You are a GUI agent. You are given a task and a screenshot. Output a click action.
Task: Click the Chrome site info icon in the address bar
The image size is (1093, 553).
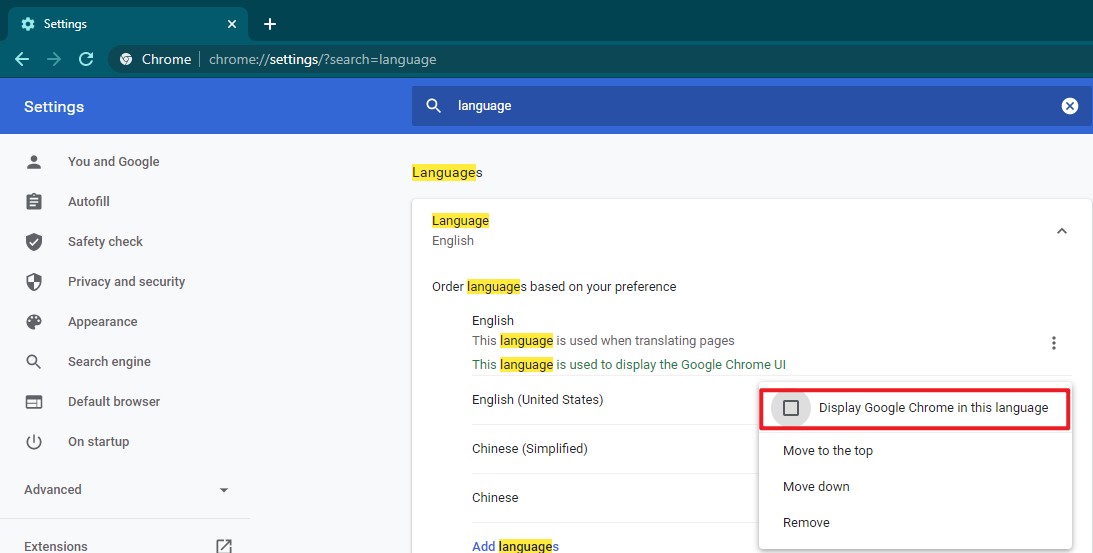tap(126, 59)
